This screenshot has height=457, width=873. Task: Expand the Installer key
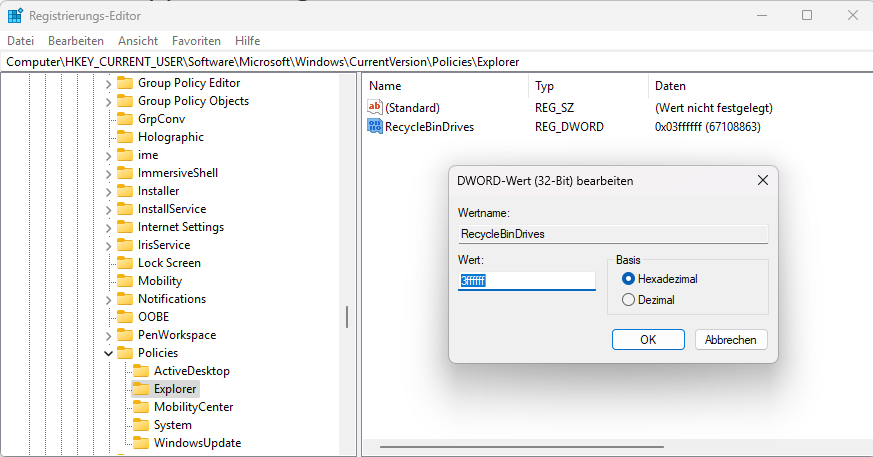coord(109,192)
